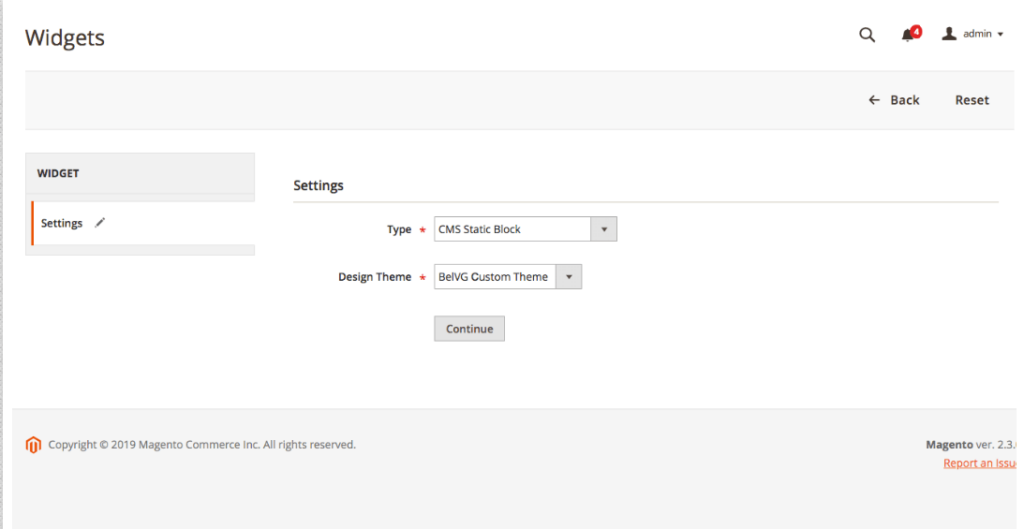Click the WIDGET panel header
The width and height of the screenshot is (1024, 529).
(x=140, y=173)
